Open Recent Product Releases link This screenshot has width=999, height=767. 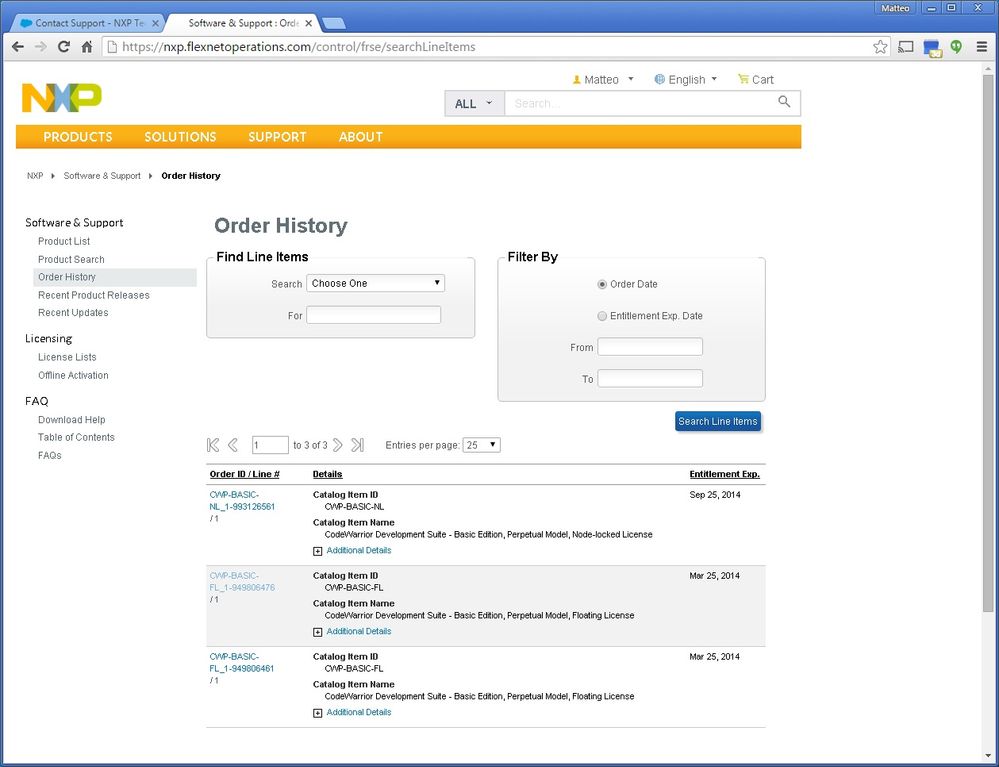coord(94,295)
